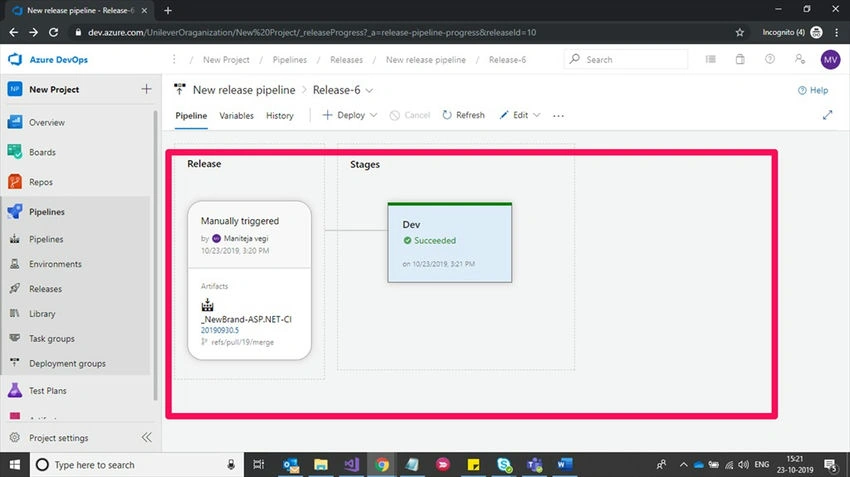
Task: Click New Project breadcrumb
Action: [x=226, y=60]
